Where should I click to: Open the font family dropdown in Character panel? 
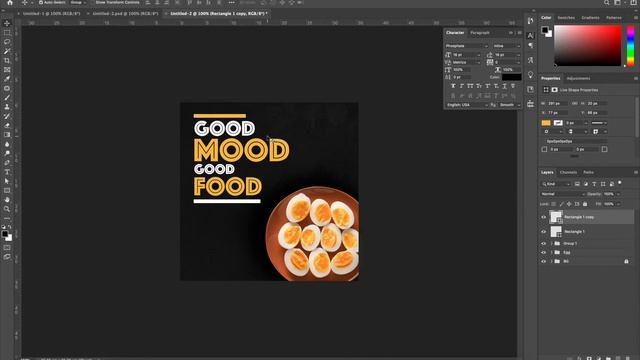pyautogui.click(x=466, y=46)
